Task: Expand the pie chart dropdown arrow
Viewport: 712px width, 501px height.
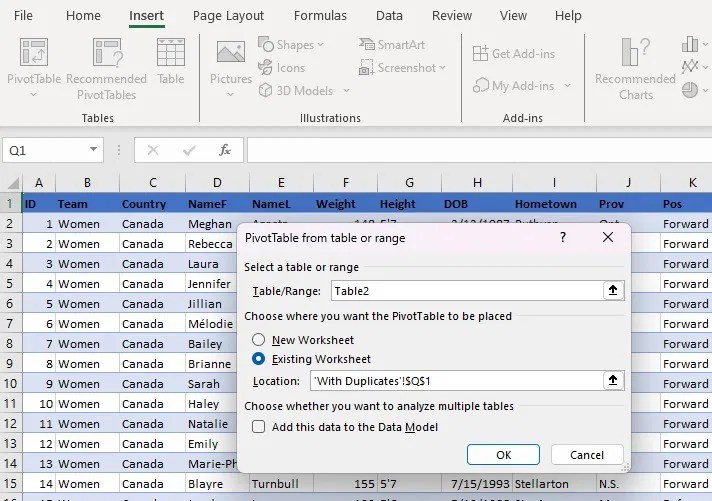Action: [705, 90]
